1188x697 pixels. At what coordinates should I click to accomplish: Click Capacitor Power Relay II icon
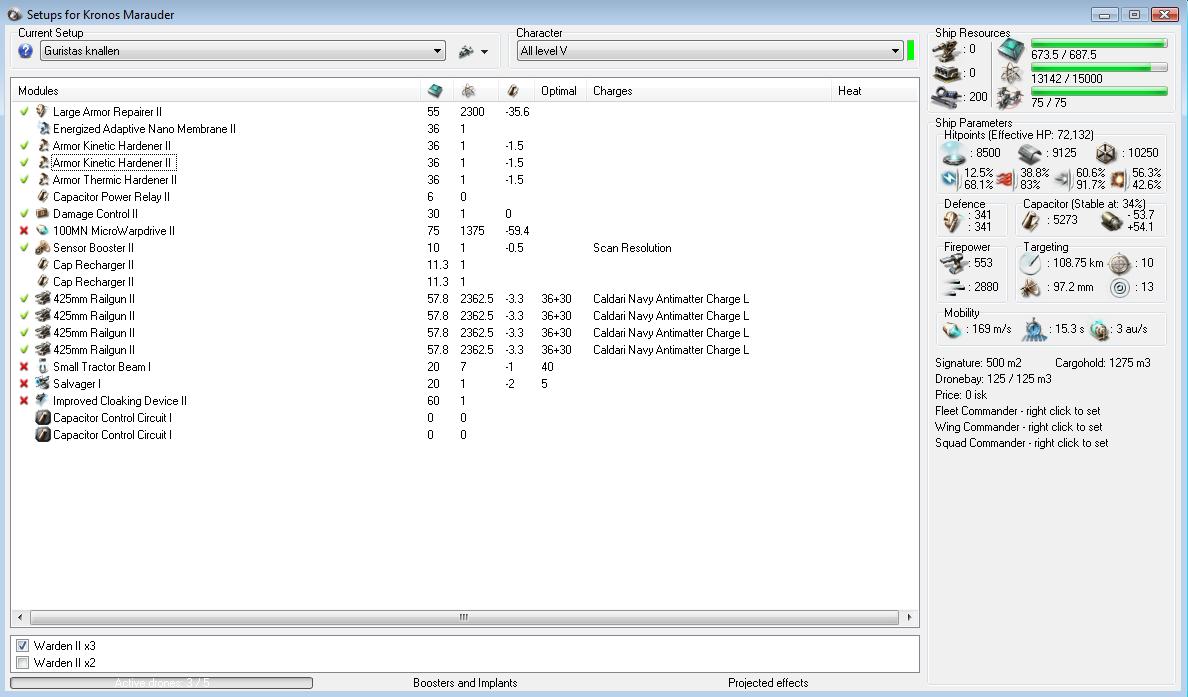pos(43,197)
